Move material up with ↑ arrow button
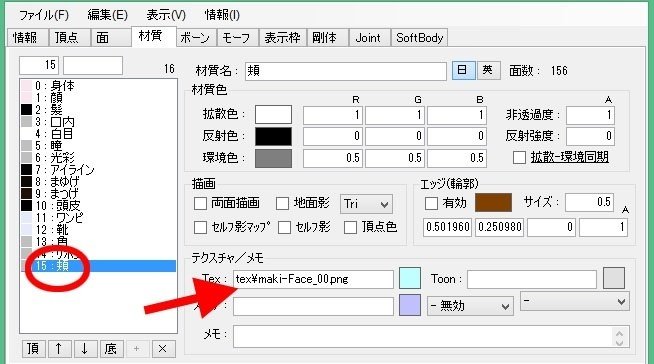The height and width of the screenshot is (364, 654). pyautogui.click(x=59, y=349)
